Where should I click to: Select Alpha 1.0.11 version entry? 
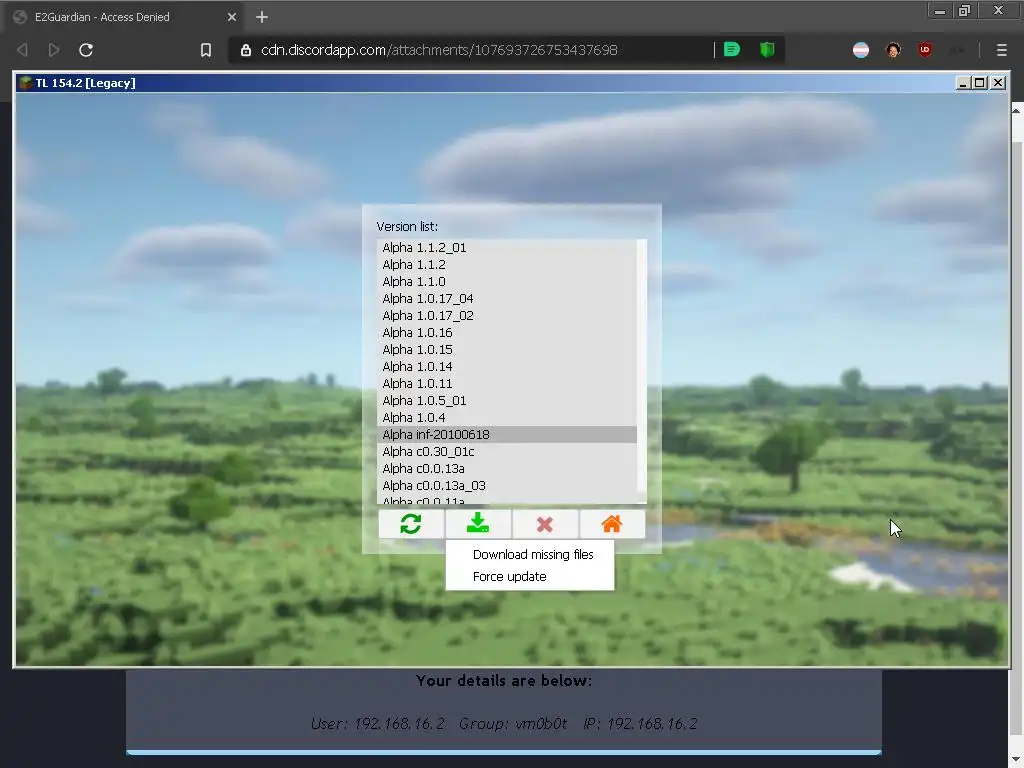click(507, 383)
